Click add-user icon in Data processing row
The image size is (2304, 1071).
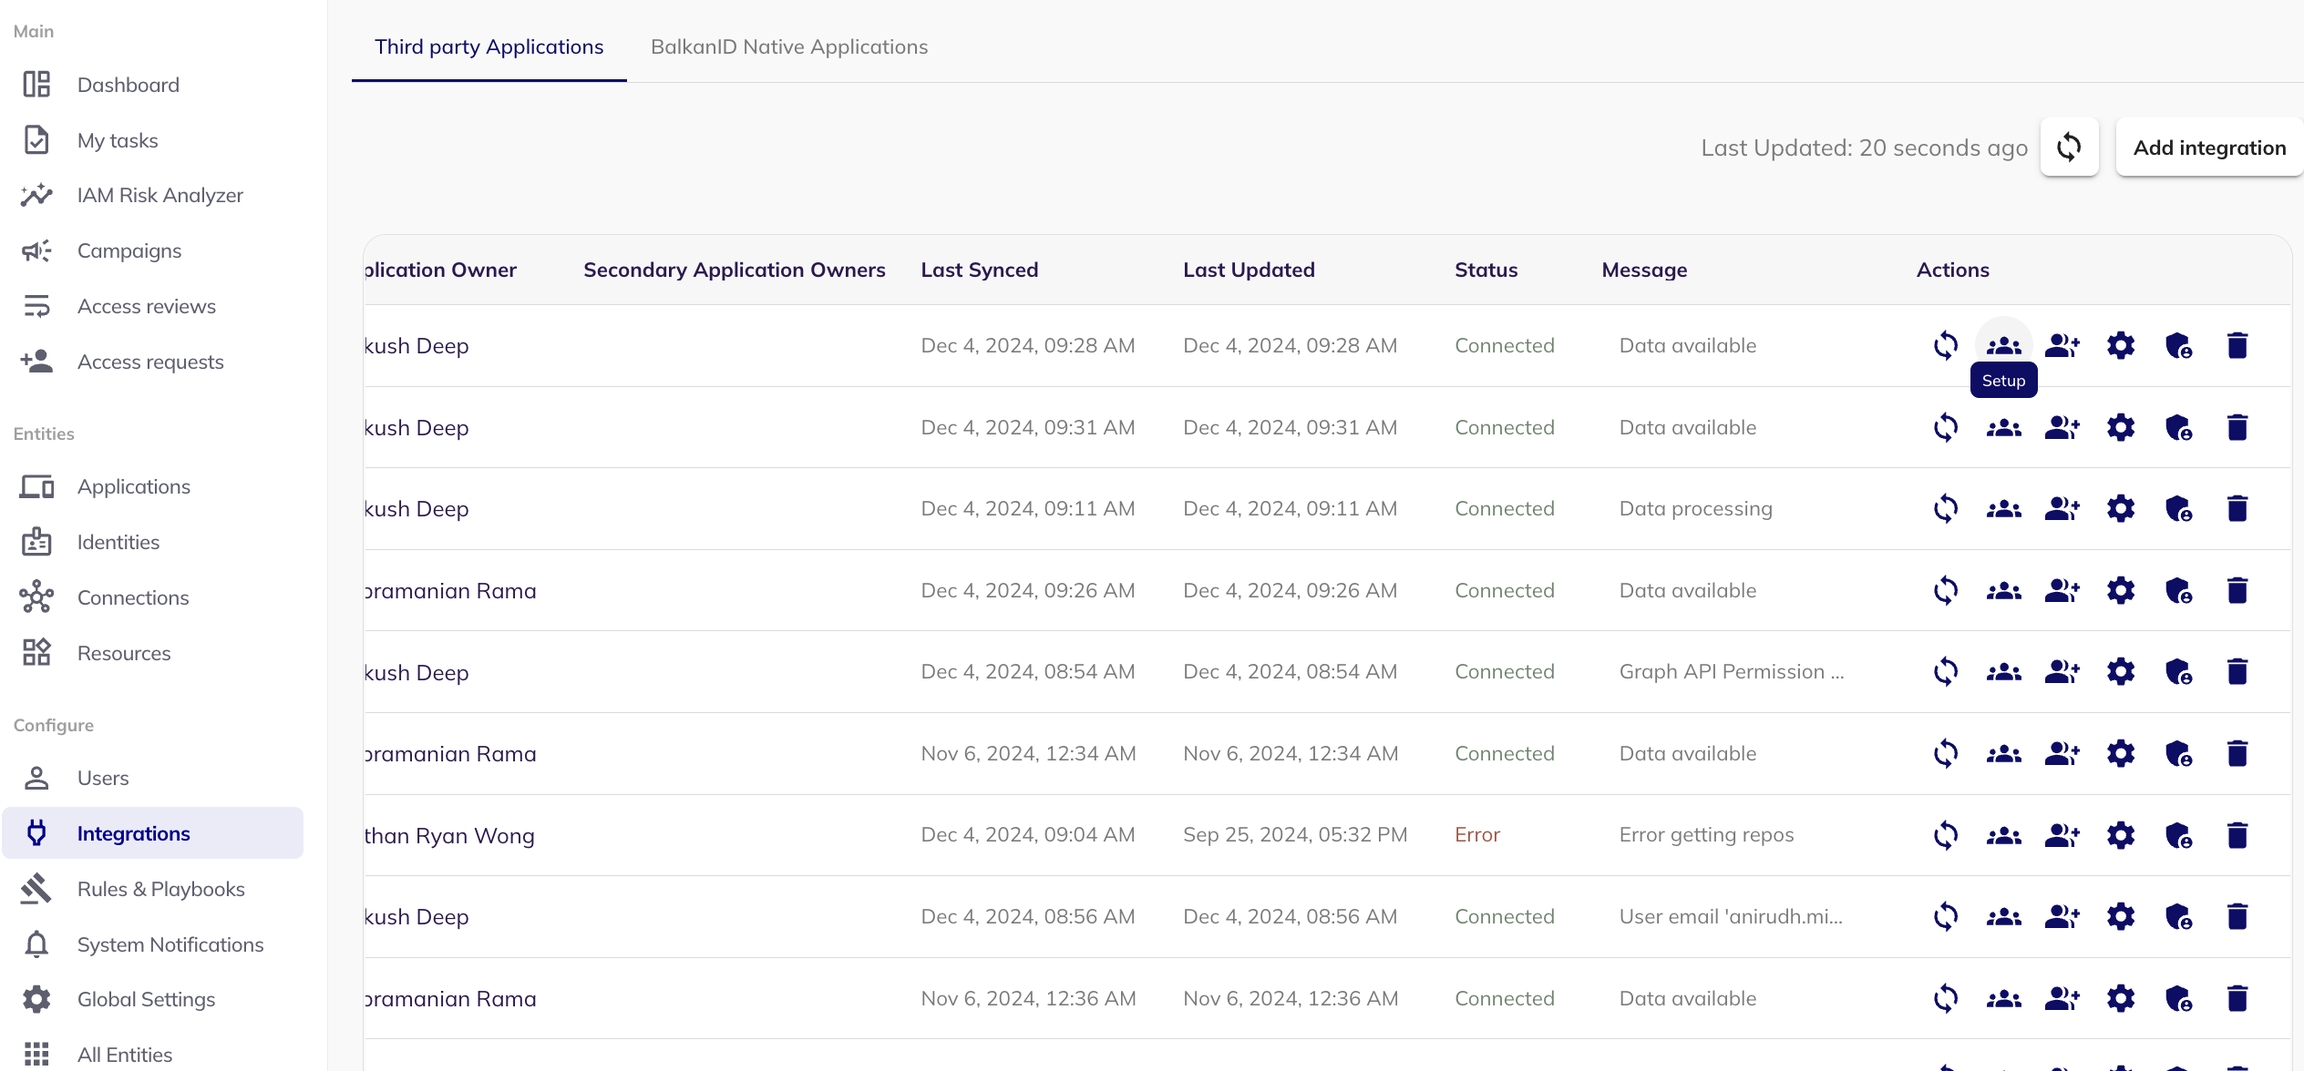click(2062, 509)
